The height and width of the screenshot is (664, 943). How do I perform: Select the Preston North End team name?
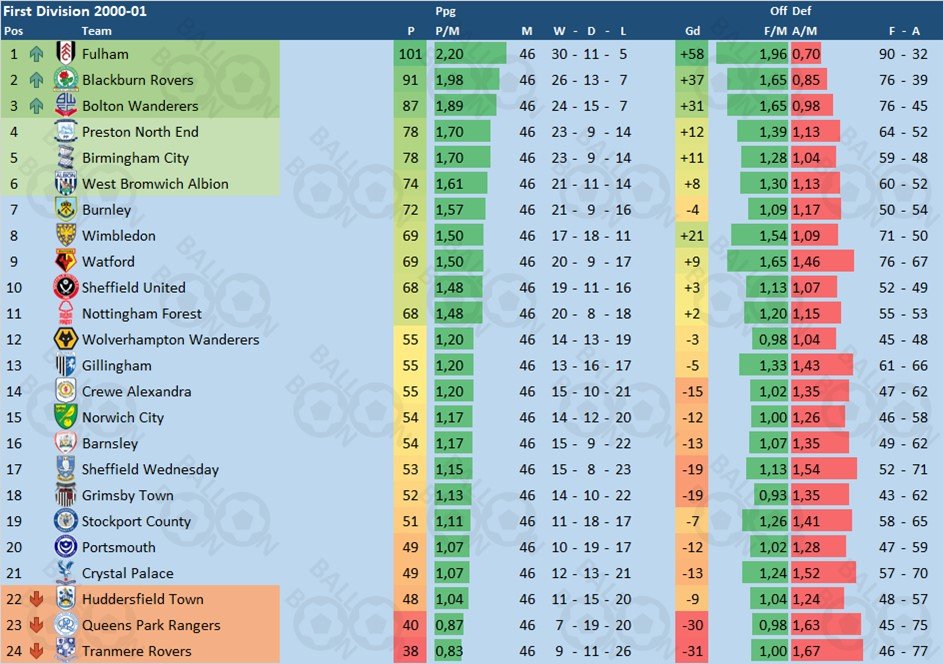(x=140, y=132)
